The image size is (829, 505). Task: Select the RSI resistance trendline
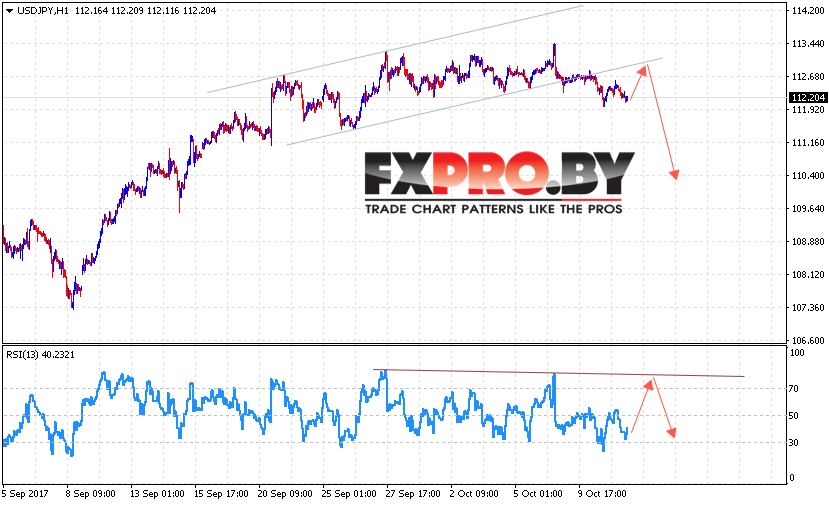click(x=558, y=373)
